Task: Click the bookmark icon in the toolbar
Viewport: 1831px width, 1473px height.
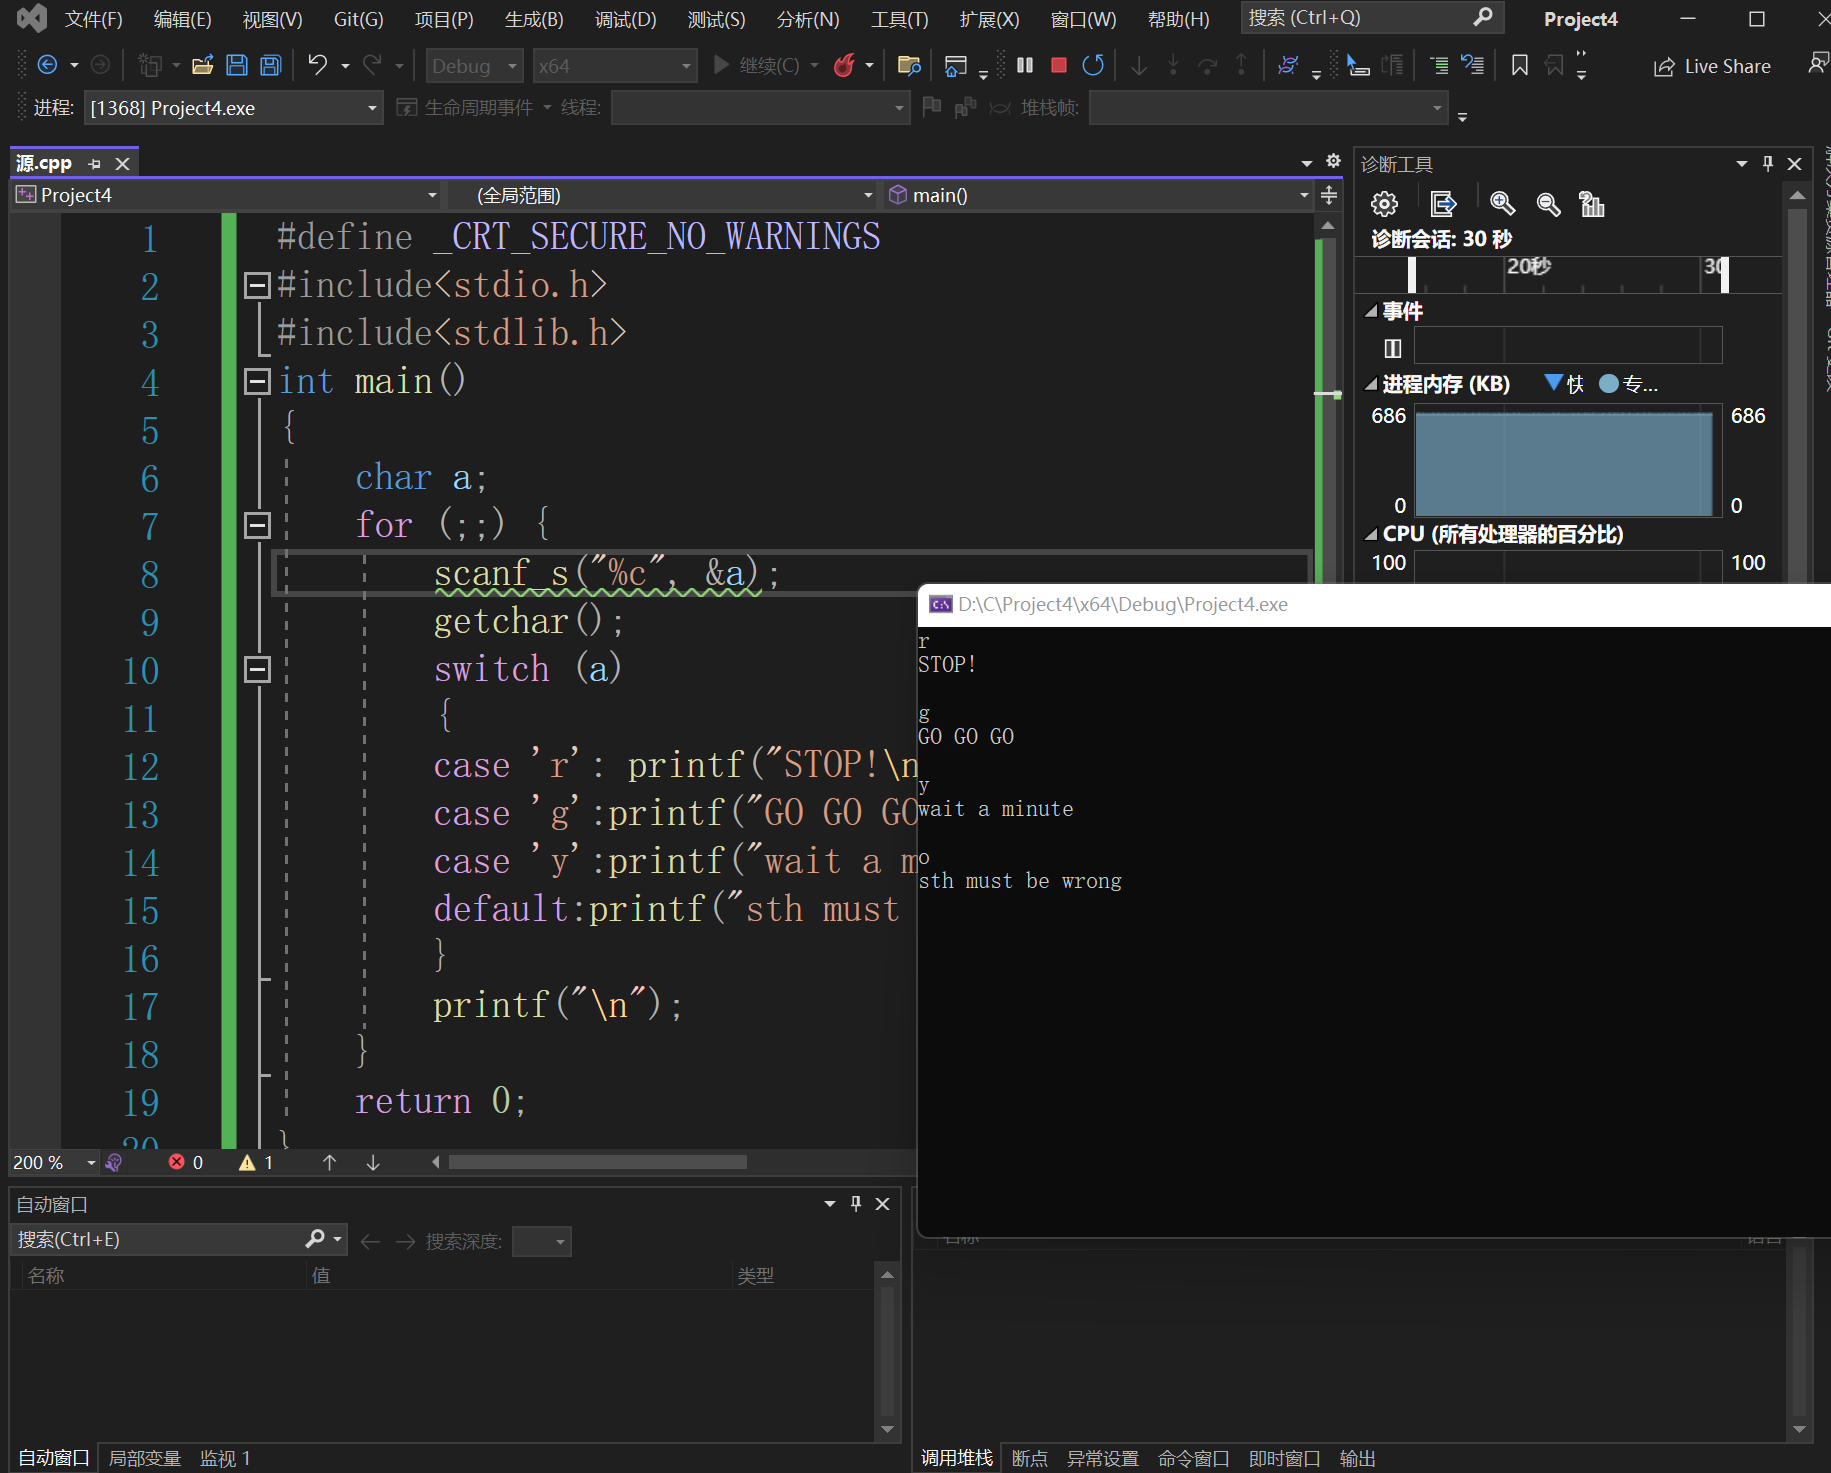Action: (x=1519, y=66)
